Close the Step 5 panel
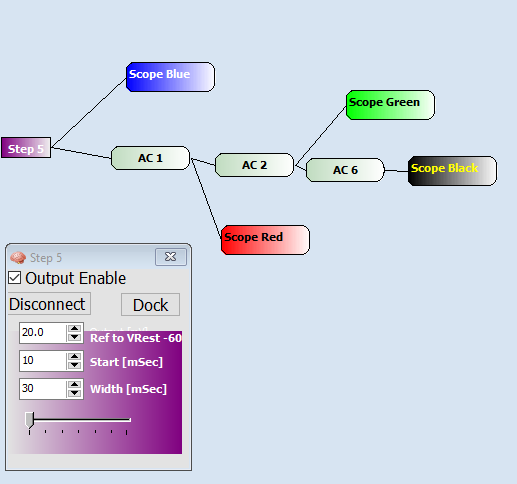This screenshot has height=484, width=517. (171, 257)
